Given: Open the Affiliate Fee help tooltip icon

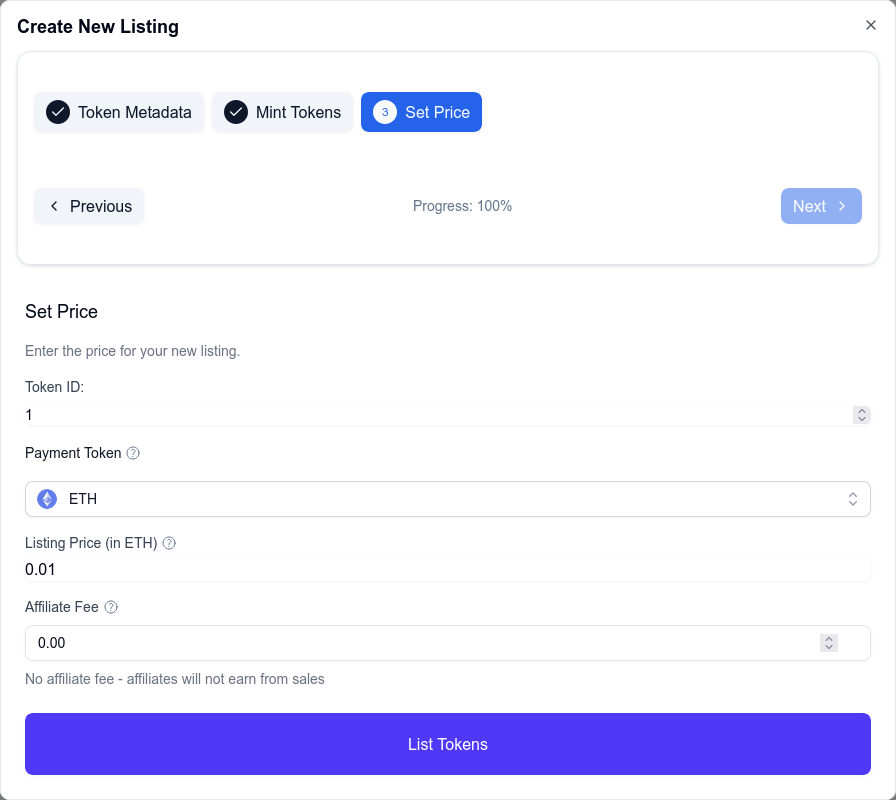Looking at the screenshot, I should click(110, 607).
